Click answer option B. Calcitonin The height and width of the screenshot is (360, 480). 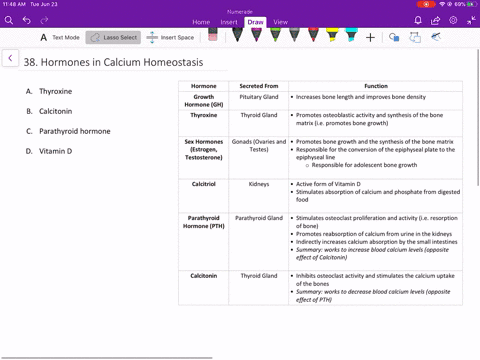pos(49,111)
